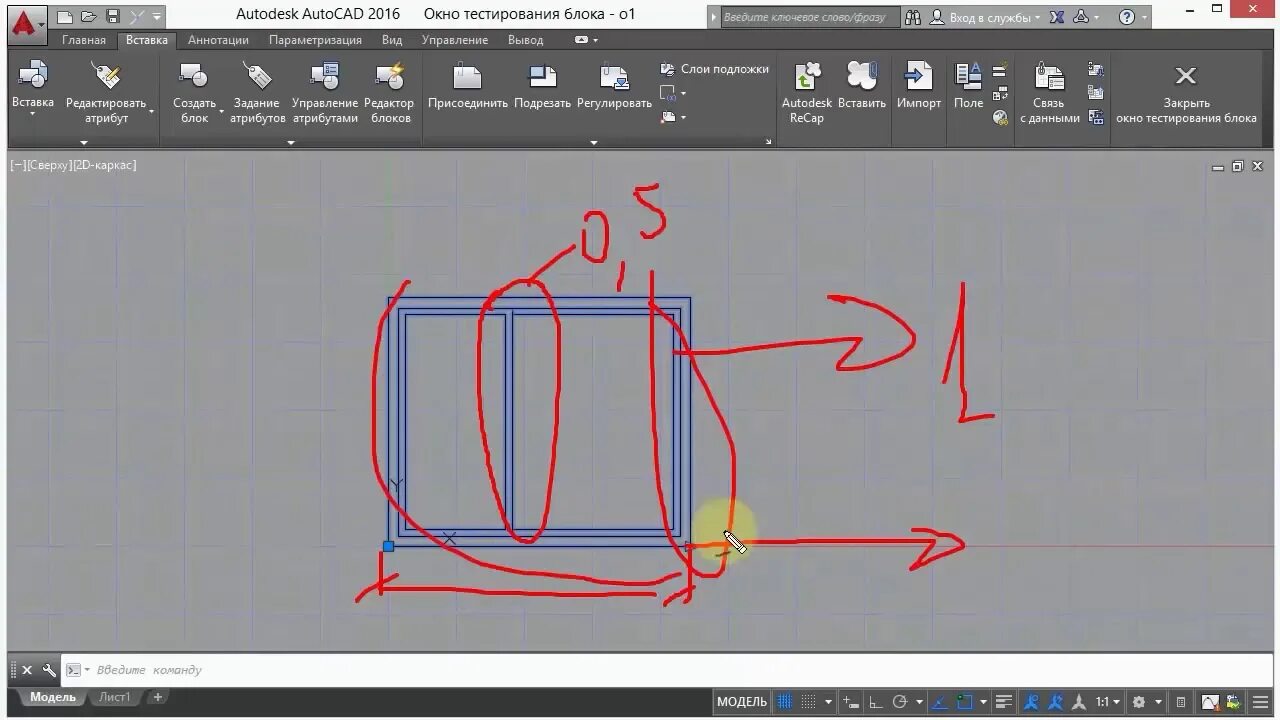
Task: Click the Импорт icon
Action: point(918,76)
